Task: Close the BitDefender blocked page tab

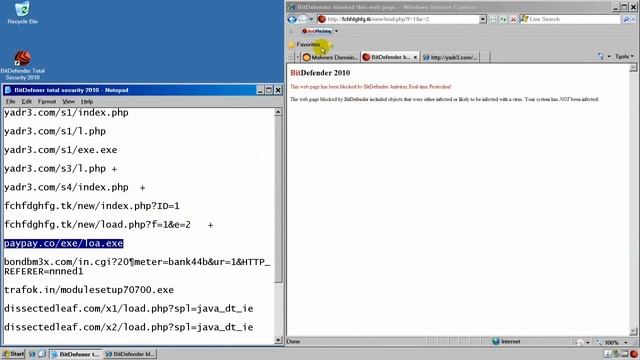Action: (415, 58)
